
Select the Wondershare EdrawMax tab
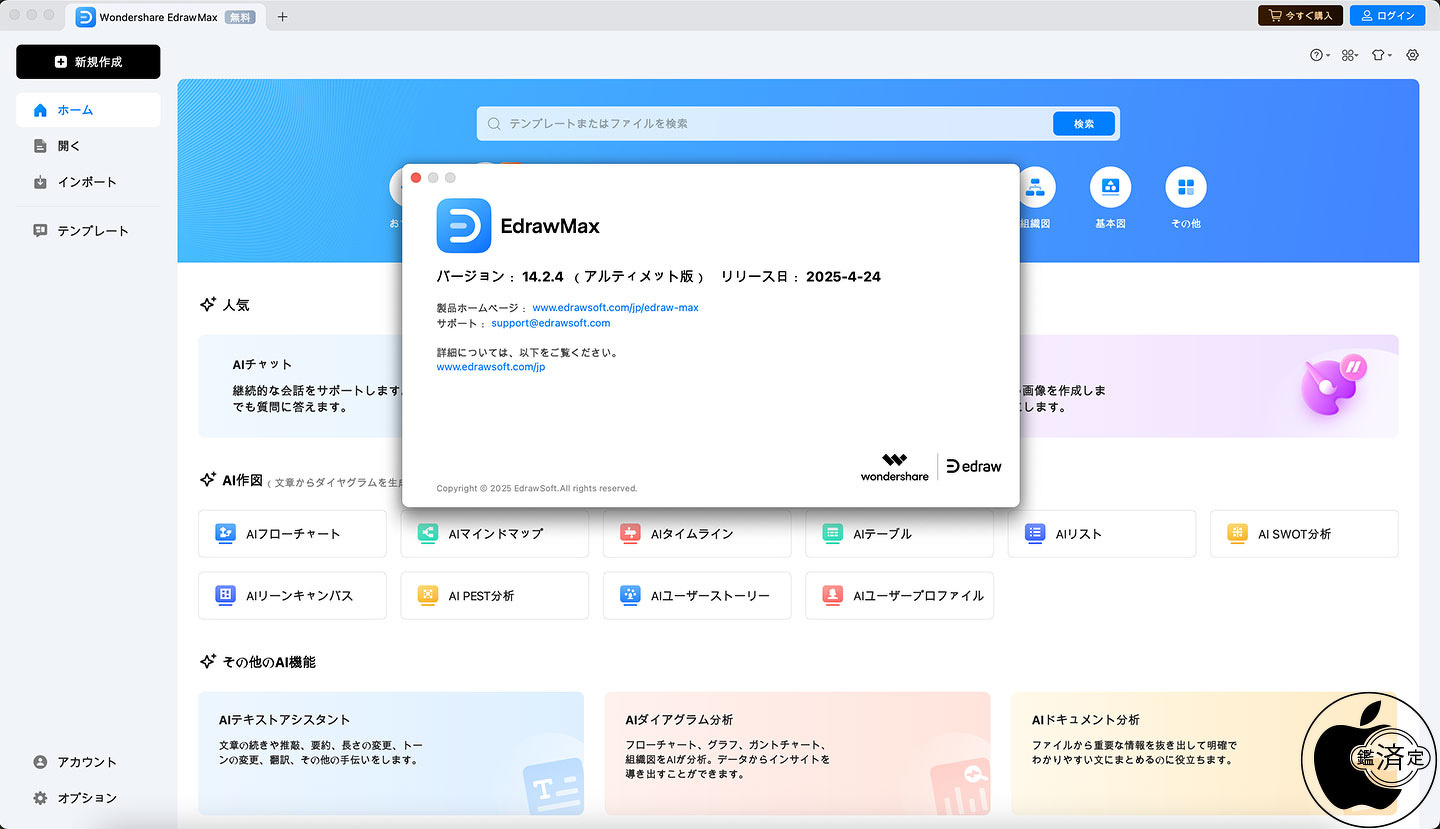tap(164, 16)
